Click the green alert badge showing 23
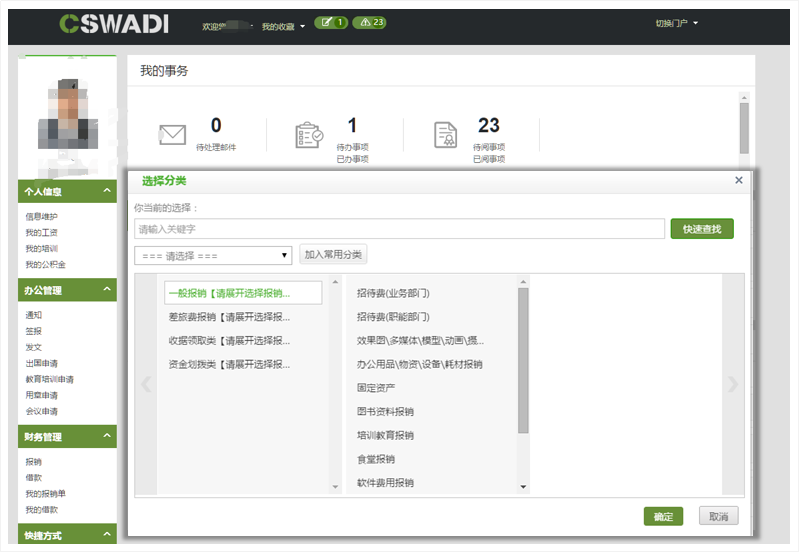 370,22
